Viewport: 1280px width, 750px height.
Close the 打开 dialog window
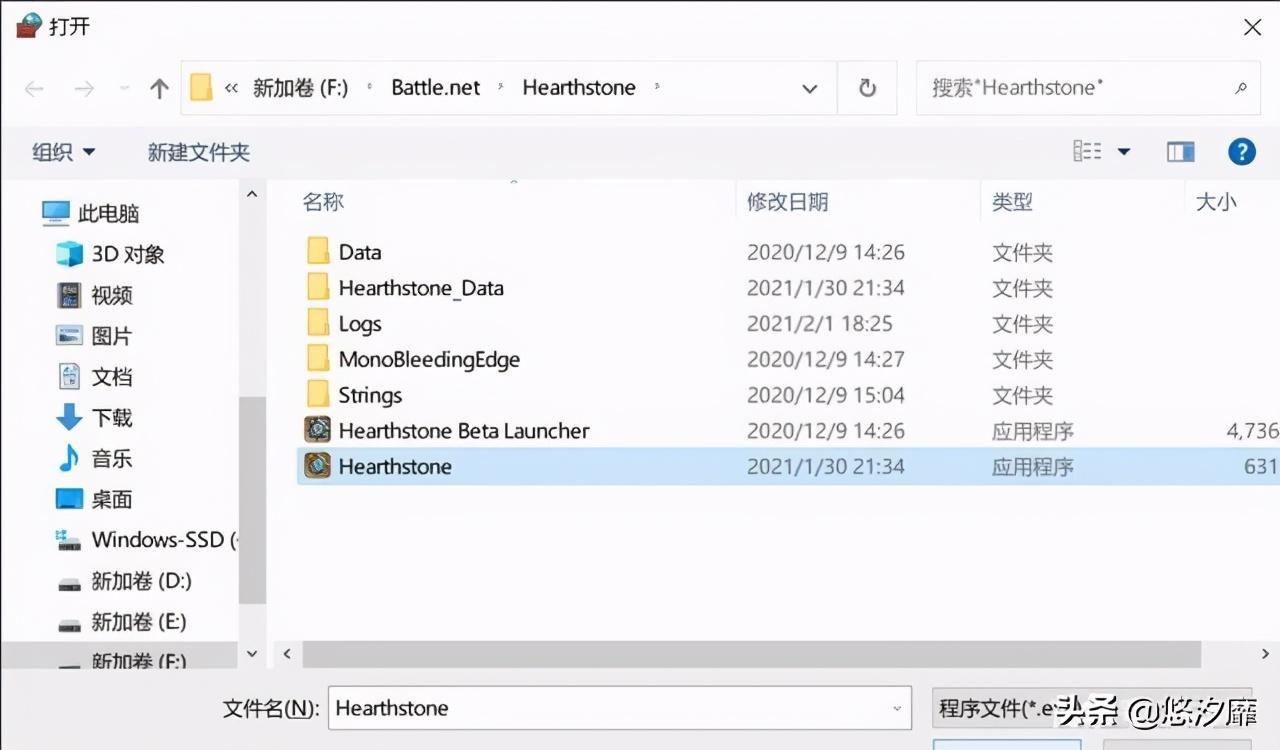pos(1252,27)
